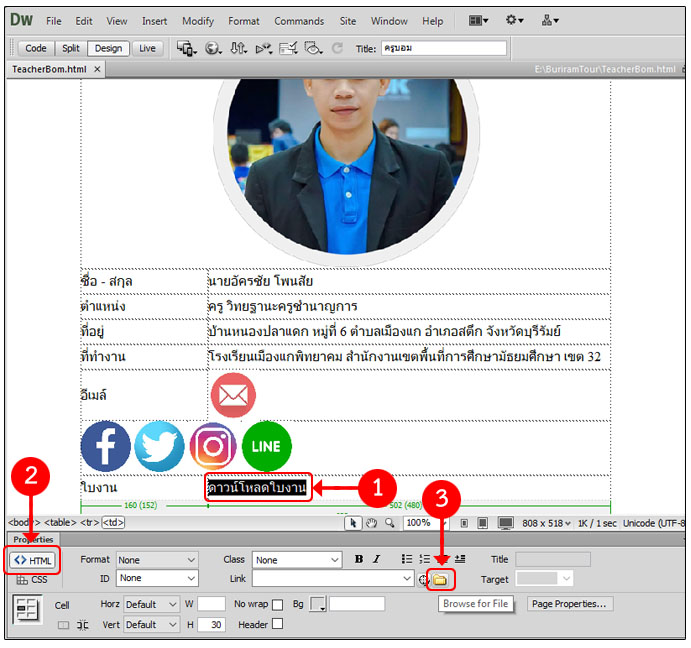Select the Zoom magnifier tool
The width and height of the screenshot is (691, 648).
point(389,523)
